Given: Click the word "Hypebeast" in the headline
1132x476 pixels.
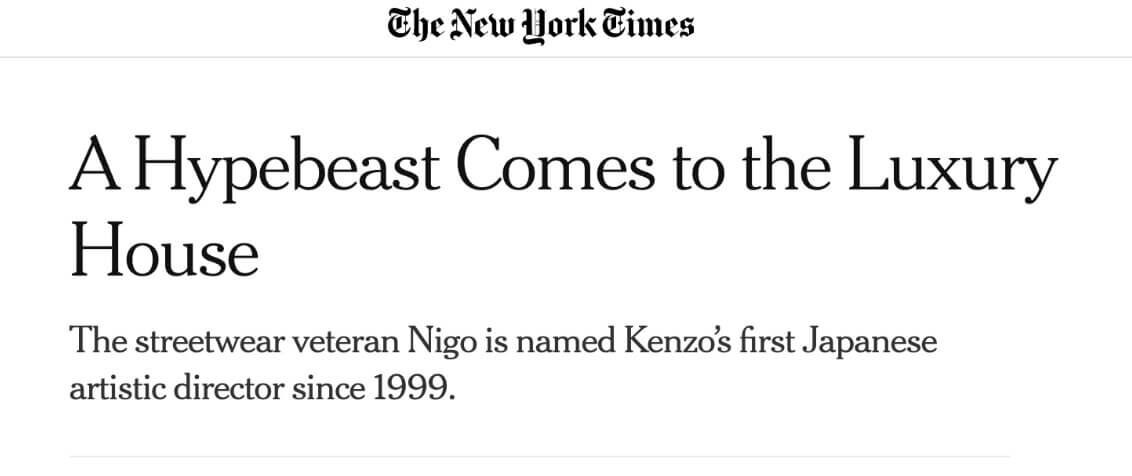Looking at the screenshot, I should tap(287, 168).
